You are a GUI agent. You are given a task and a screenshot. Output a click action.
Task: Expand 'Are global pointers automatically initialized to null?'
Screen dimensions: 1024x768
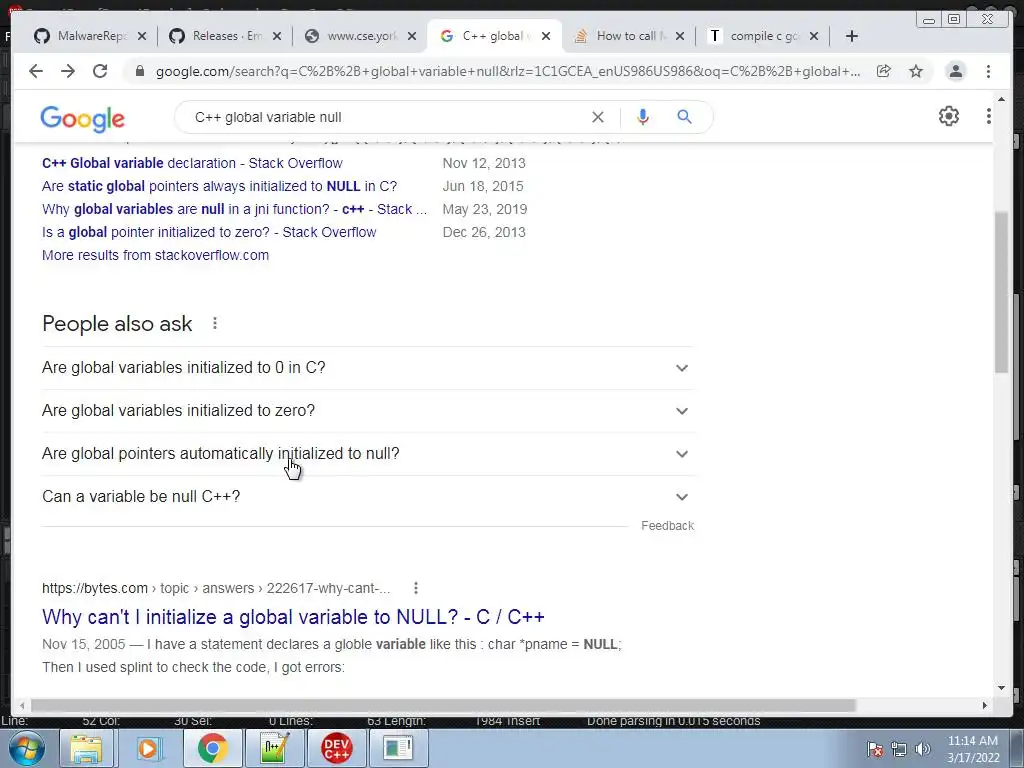367,454
